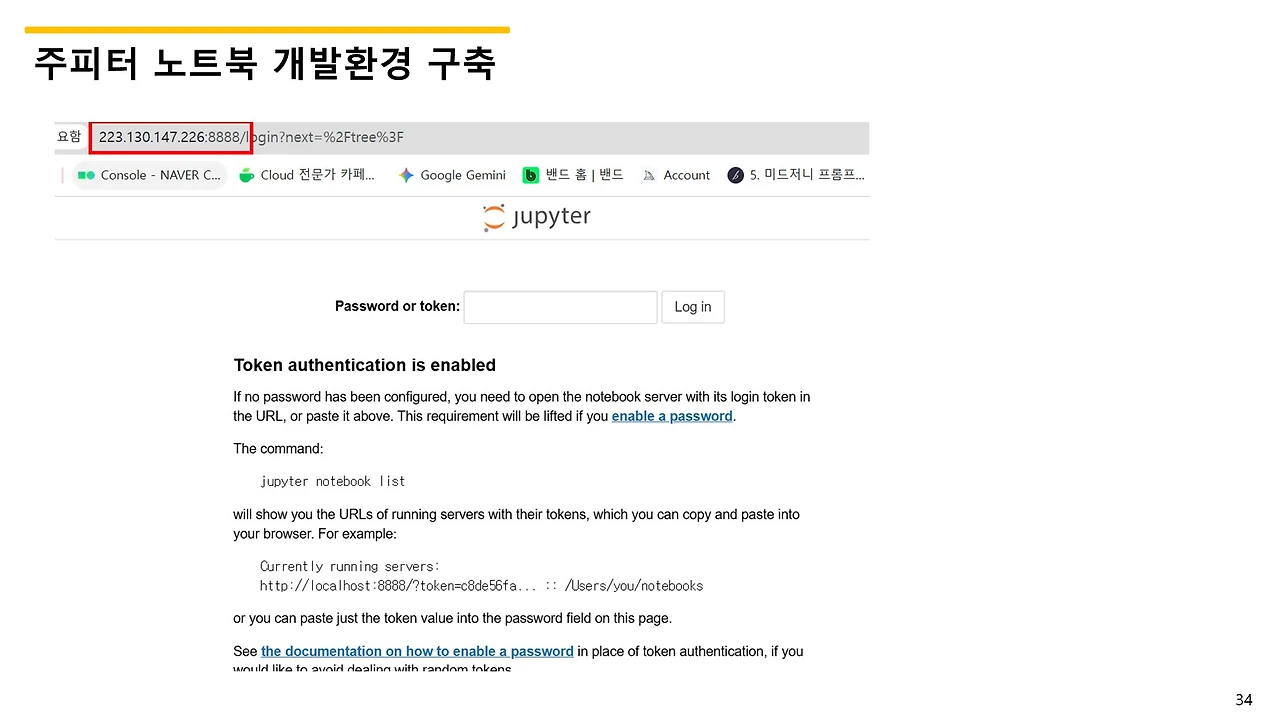Click the green Band icon on bookmarks bar
The width and height of the screenshot is (1280, 720).
530,174
